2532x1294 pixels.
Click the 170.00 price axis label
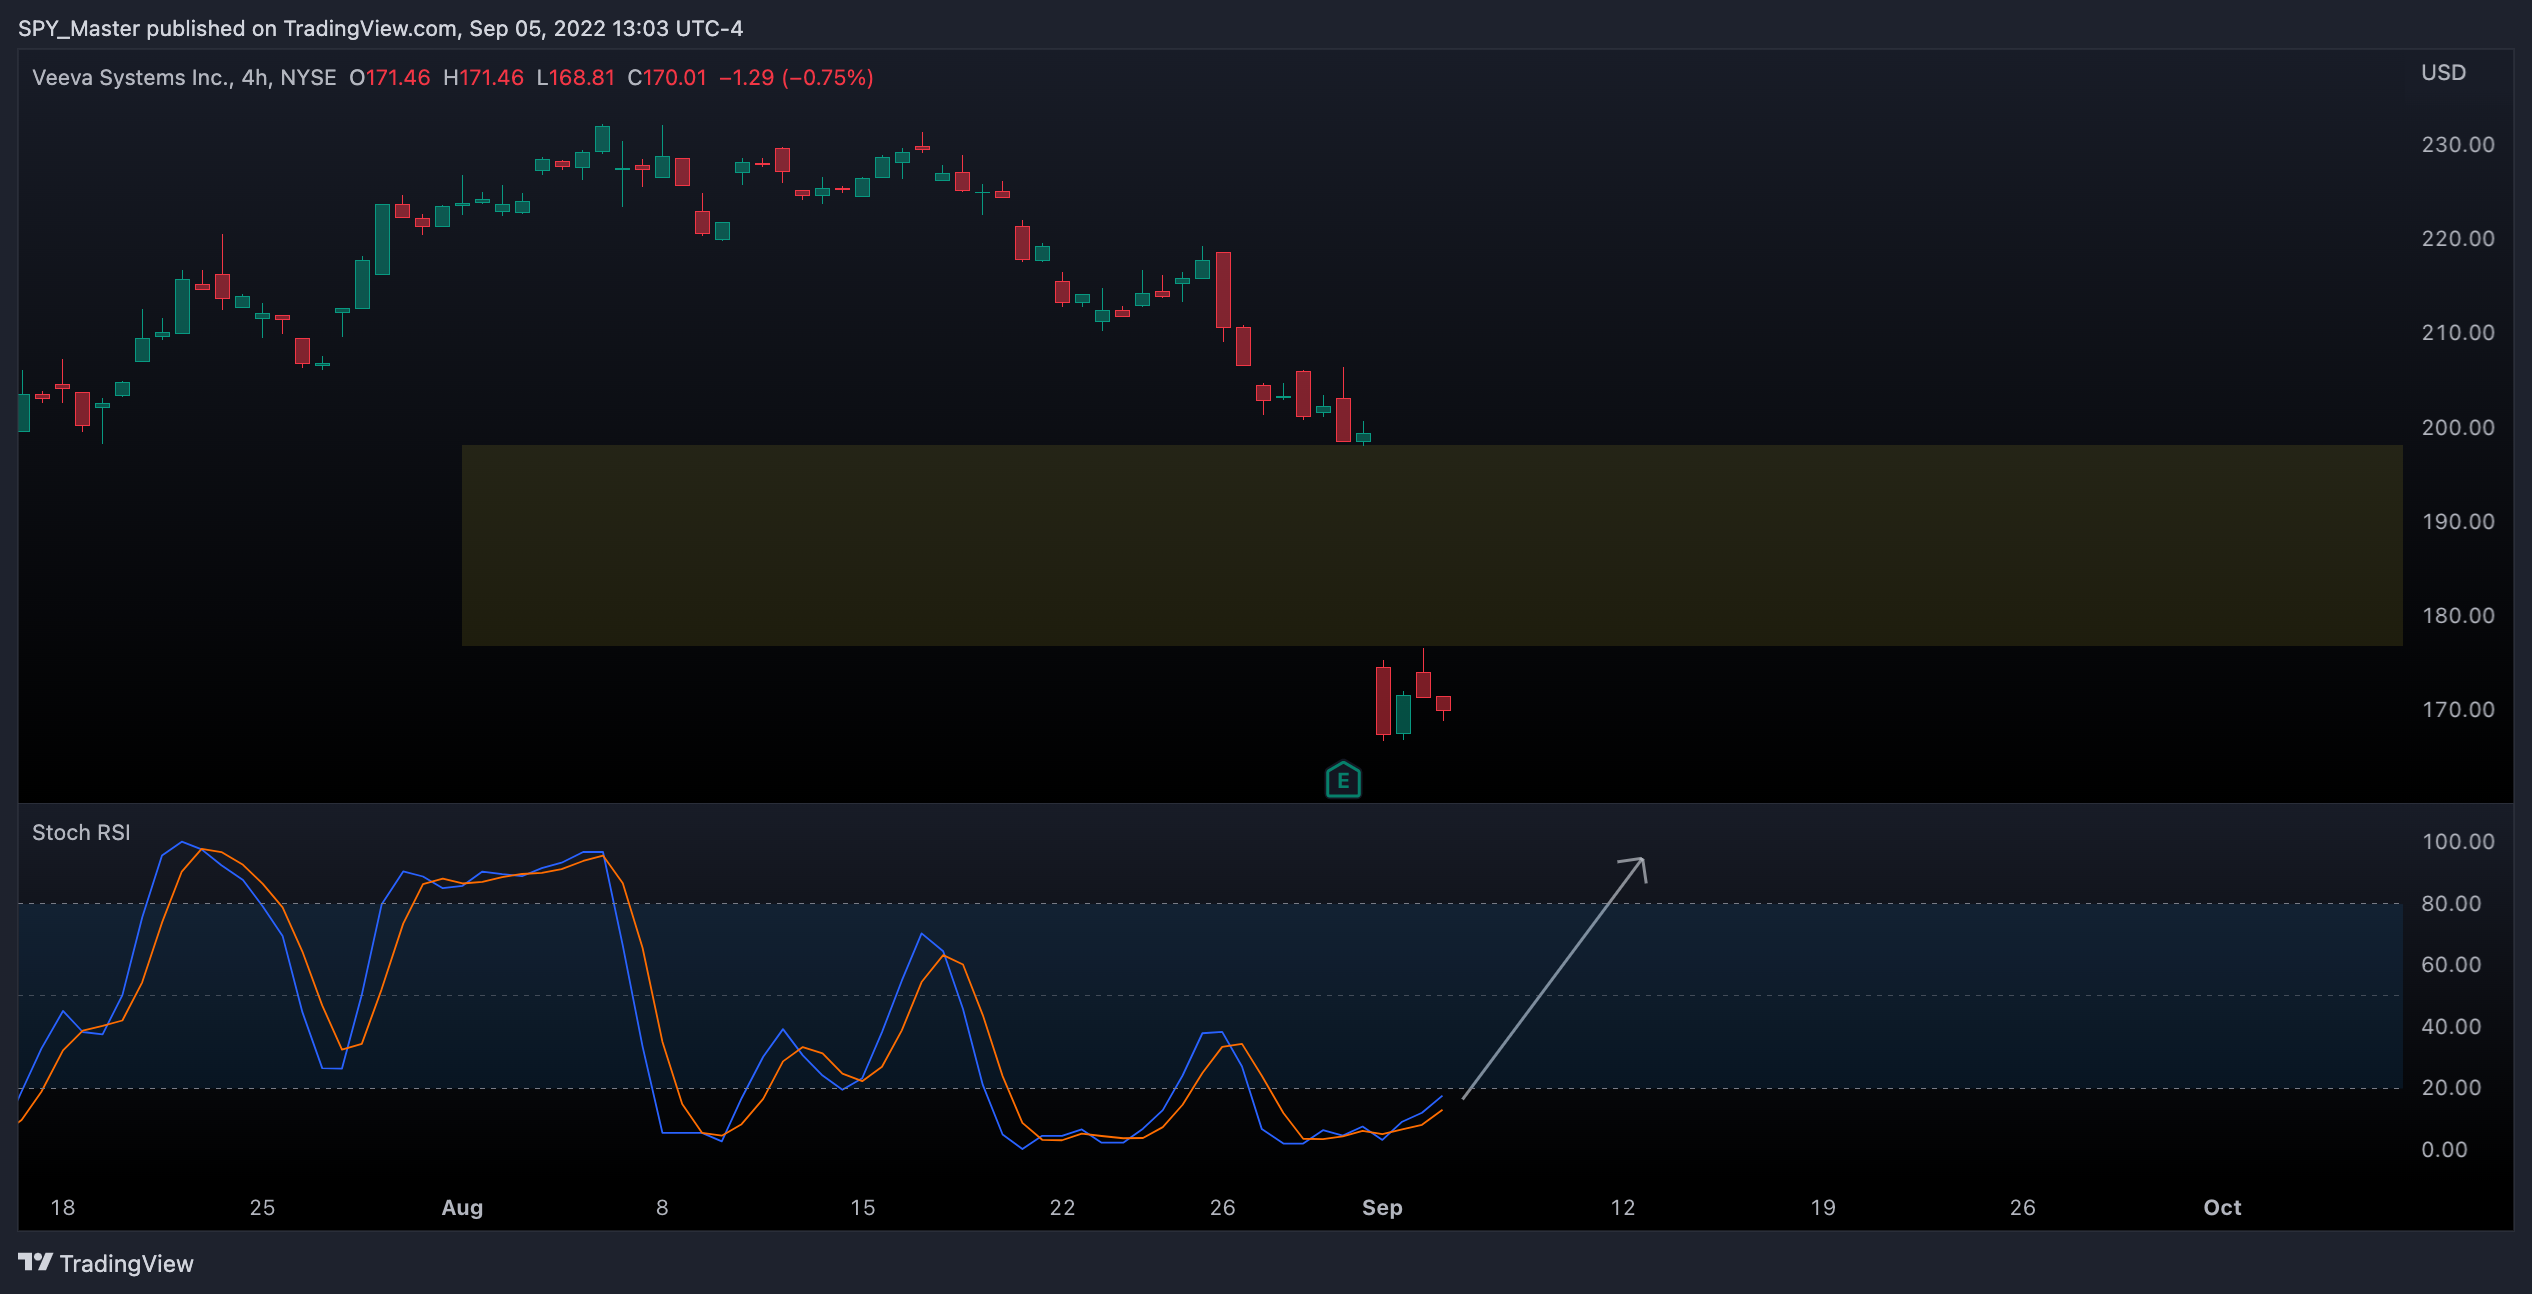point(2458,710)
